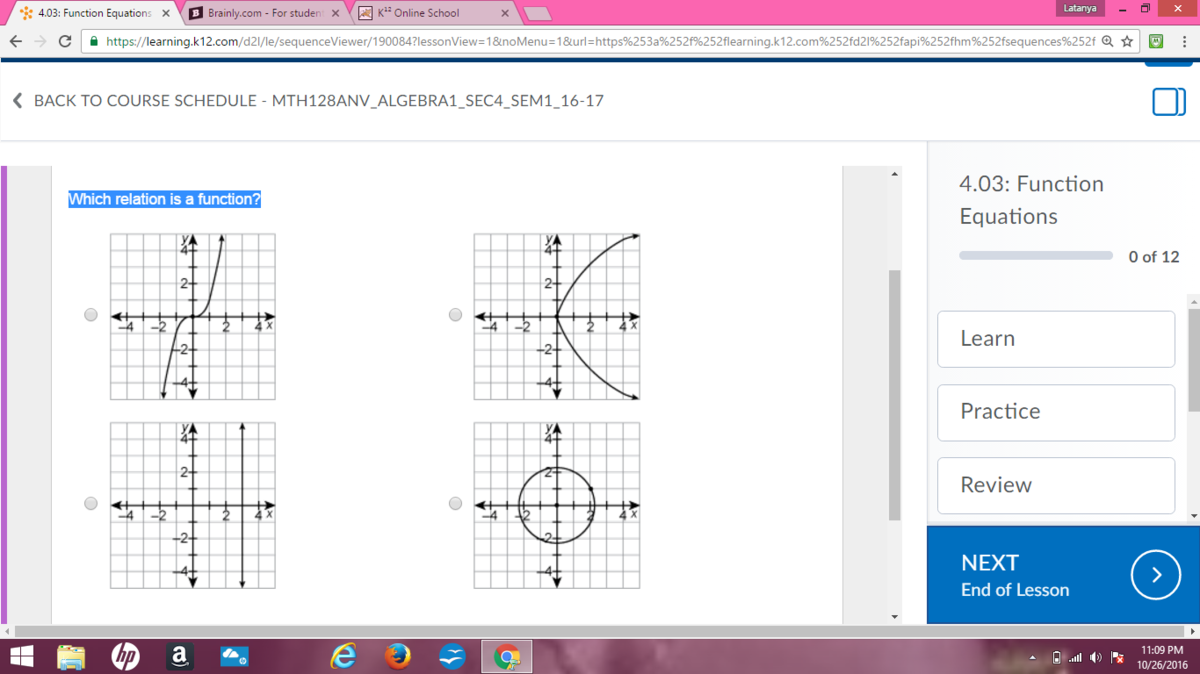1200x674 pixels.
Task: Select the vertical line graph answer
Action: pos(91,503)
